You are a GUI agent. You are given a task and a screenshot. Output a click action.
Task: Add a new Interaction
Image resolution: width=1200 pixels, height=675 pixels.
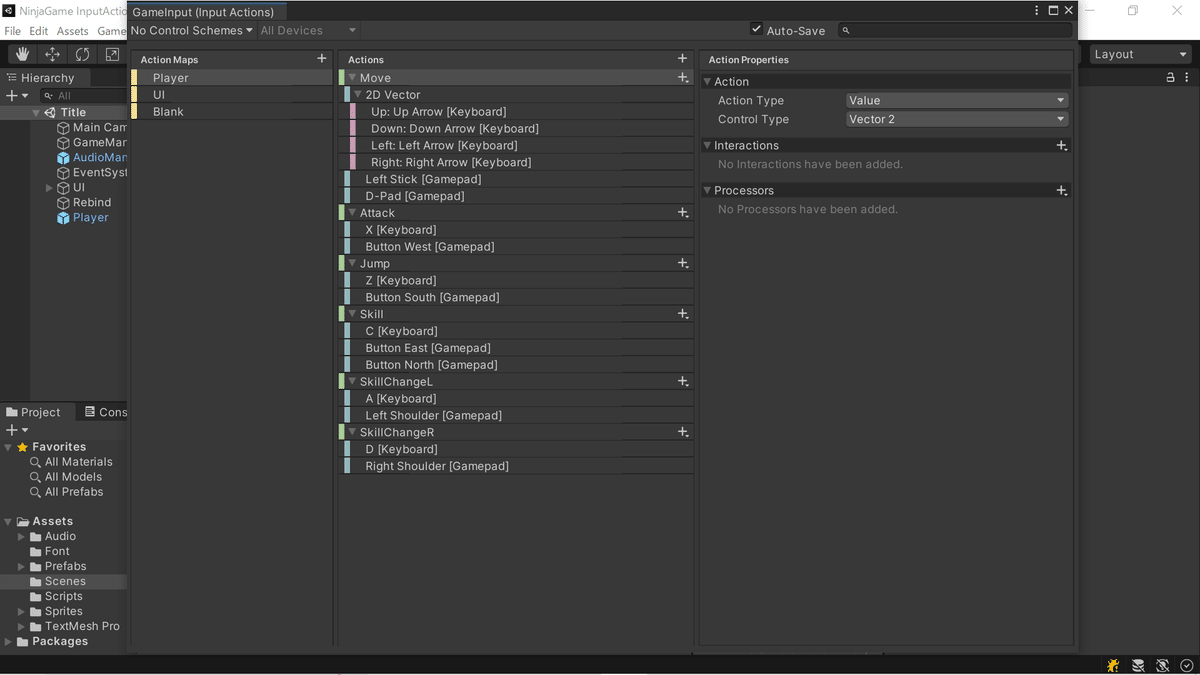pyautogui.click(x=1062, y=146)
